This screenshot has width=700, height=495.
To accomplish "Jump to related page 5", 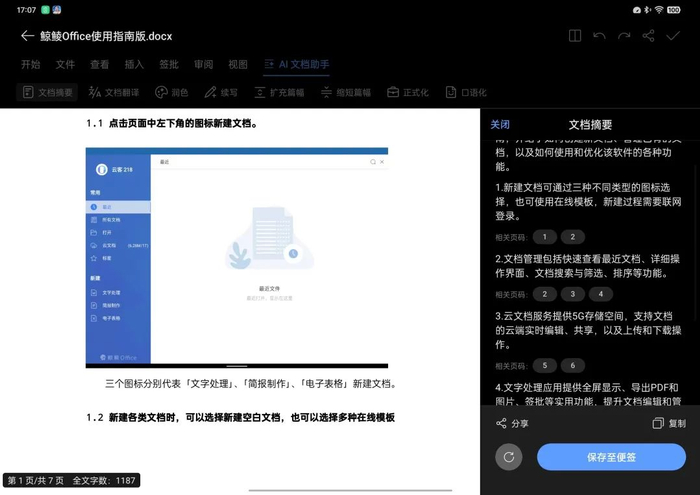I will tap(545, 366).
